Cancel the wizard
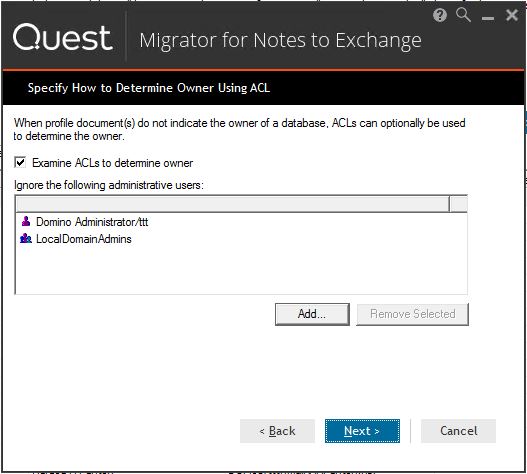The height and width of the screenshot is (474, 527). pos(458,431)
